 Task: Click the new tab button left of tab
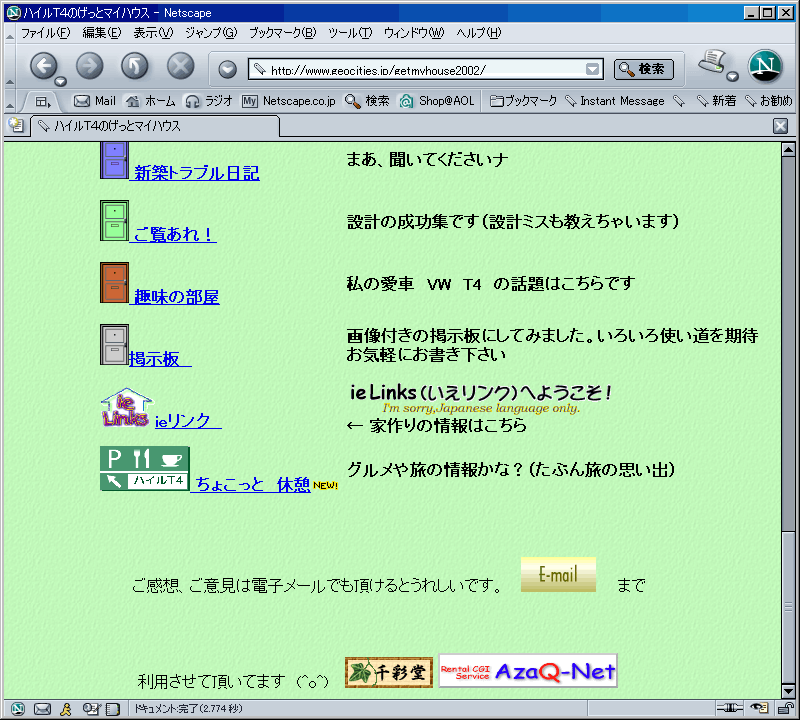pyautogui.click(x=16, y=125)
